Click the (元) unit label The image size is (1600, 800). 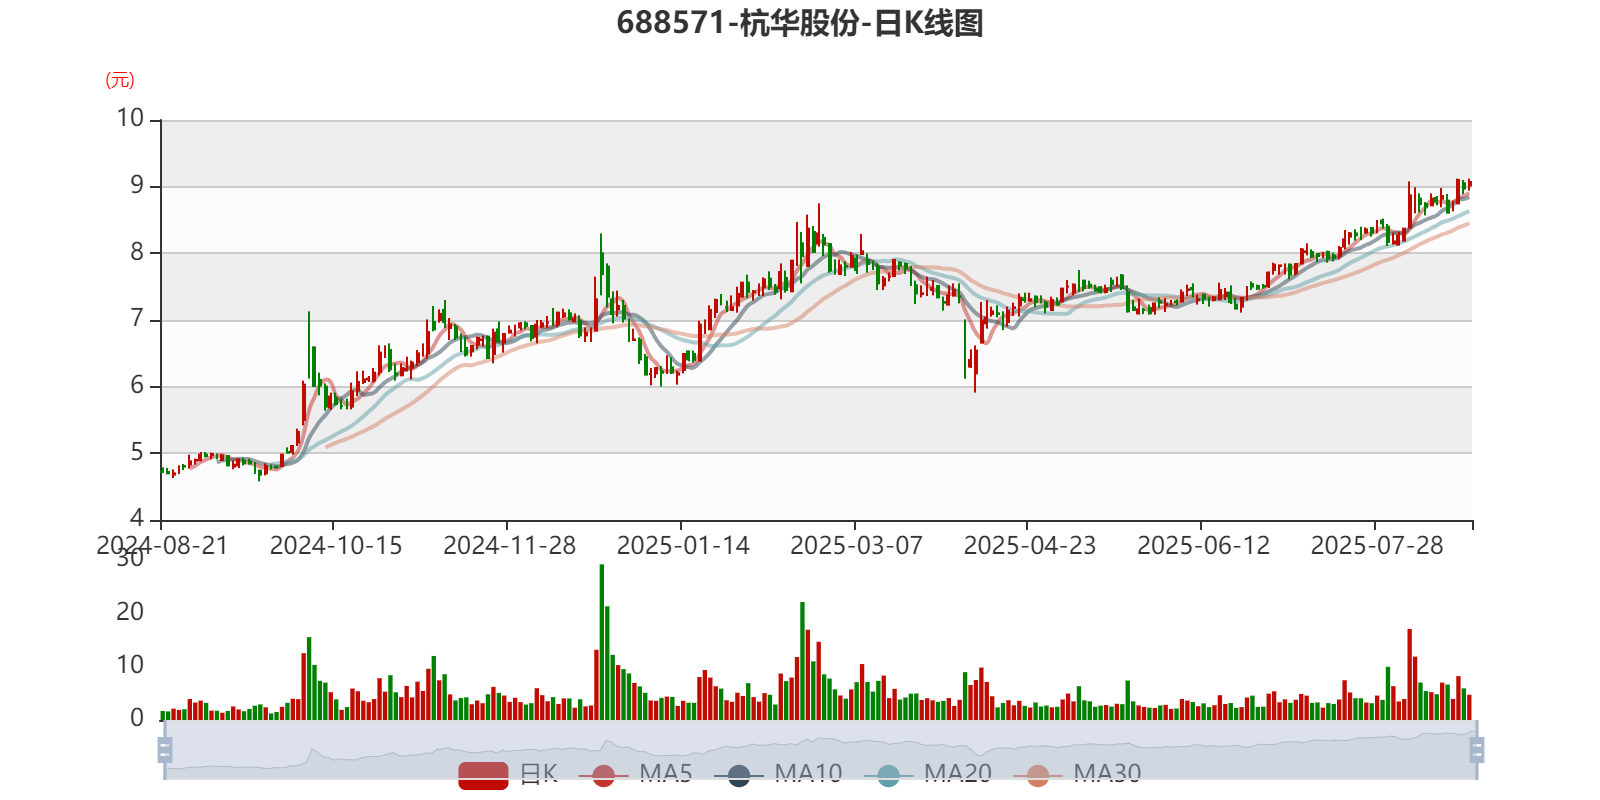click(x=120, y=80)
